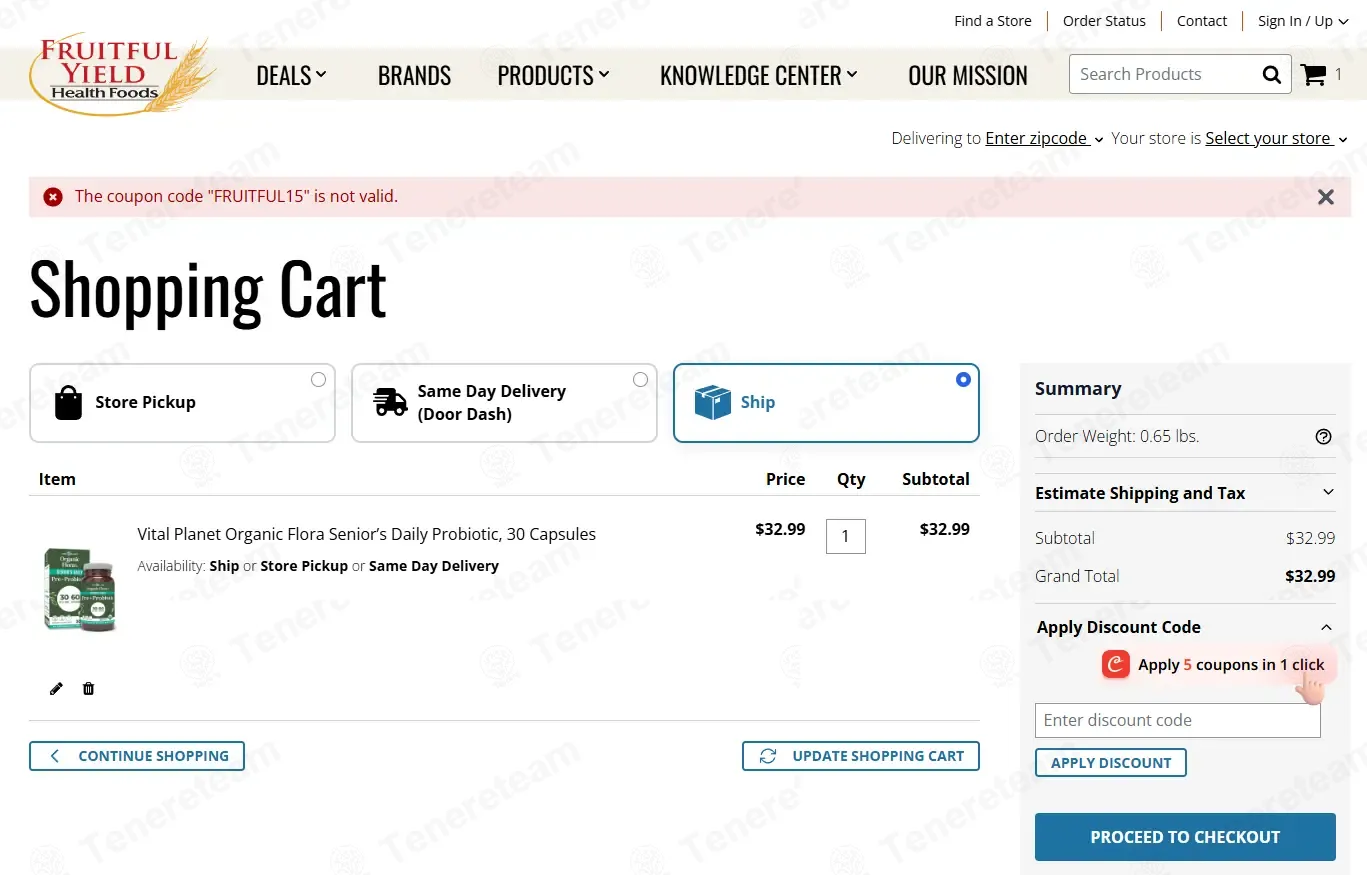Click the refresh icon on Update Shopping Cart
This screenshot has width=1367, height=875.
(x=768, y=756)
